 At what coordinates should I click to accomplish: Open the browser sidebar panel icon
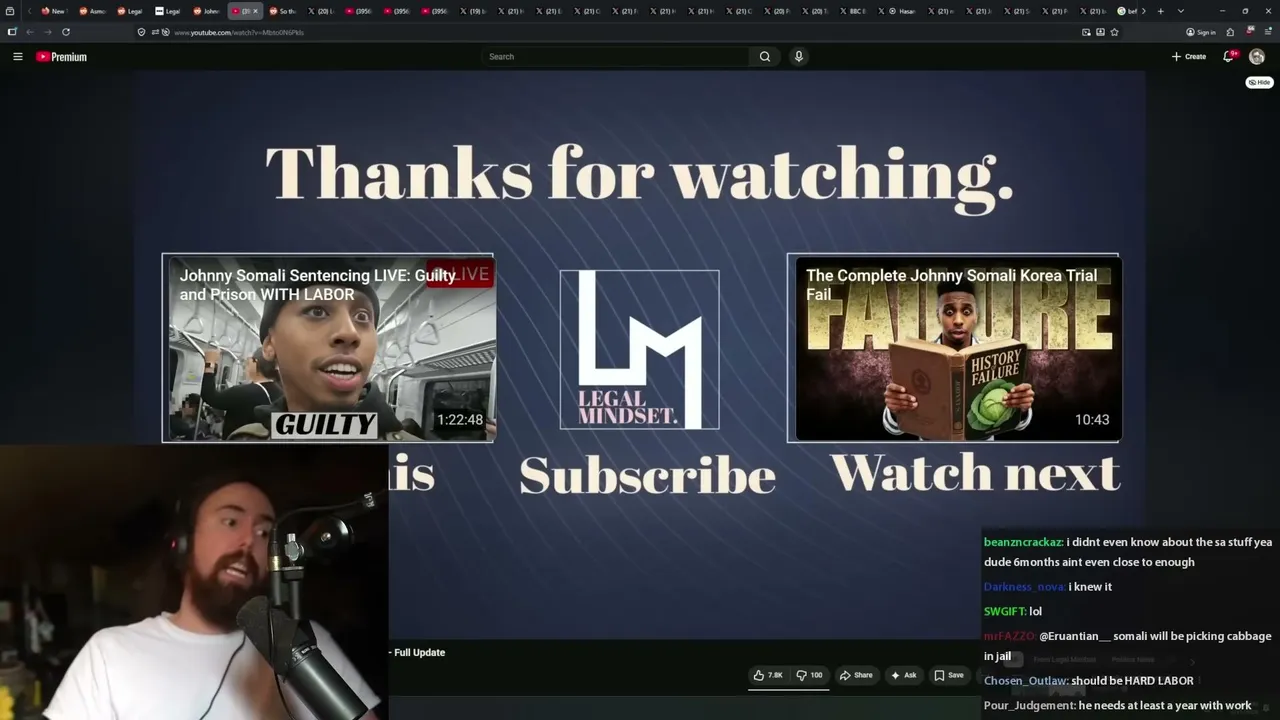pos(12,32)
